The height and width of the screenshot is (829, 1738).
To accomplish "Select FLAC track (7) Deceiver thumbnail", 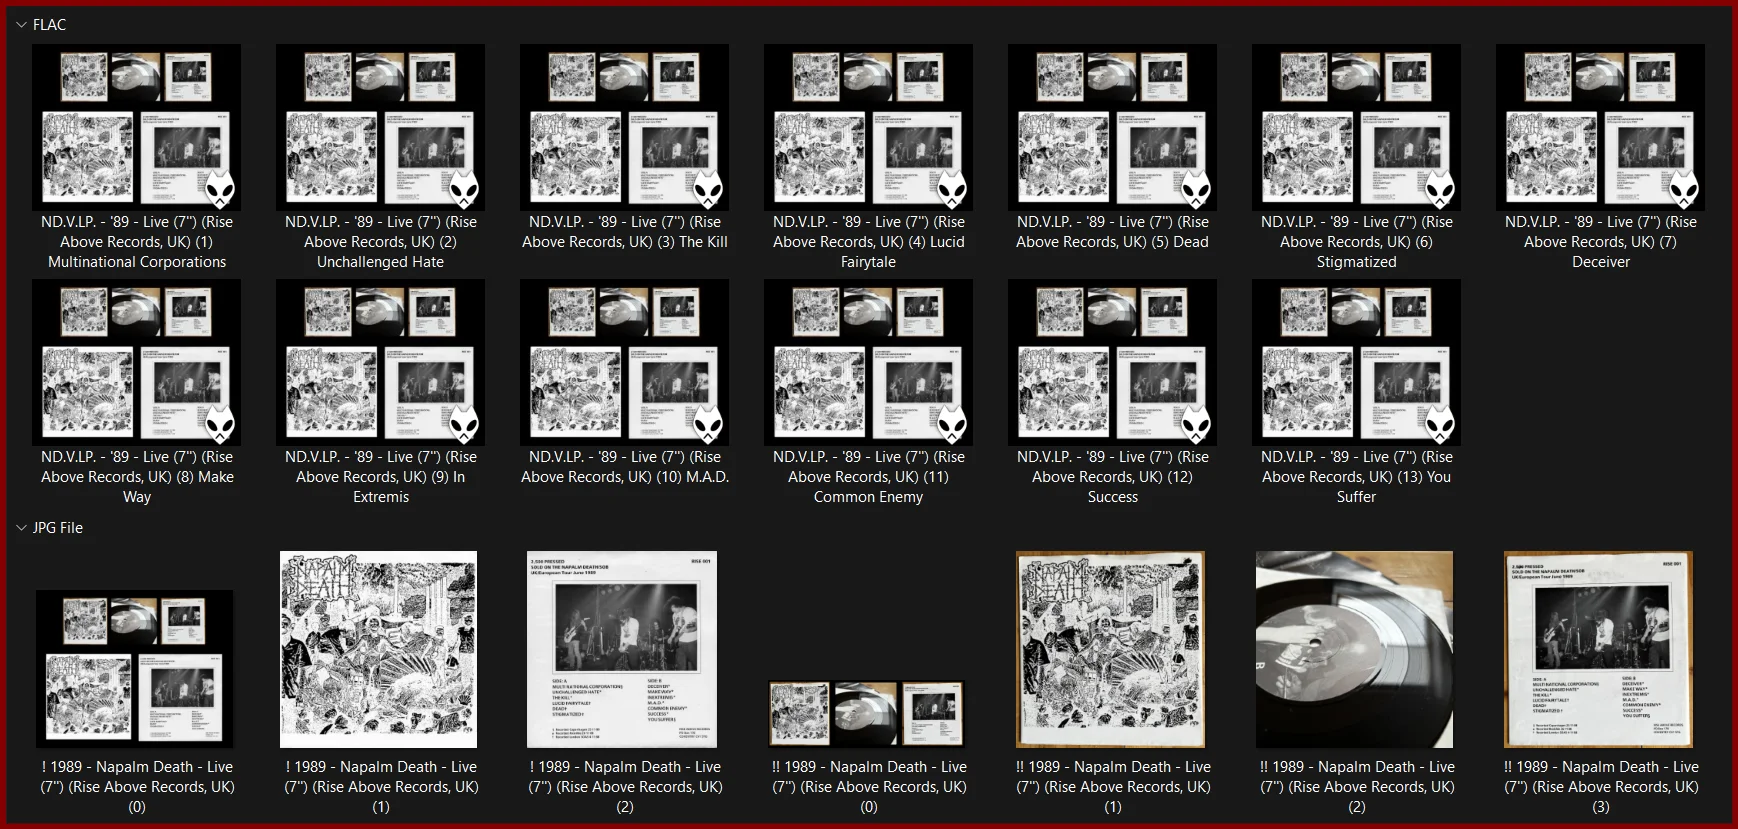I will tap(1600, 127).
